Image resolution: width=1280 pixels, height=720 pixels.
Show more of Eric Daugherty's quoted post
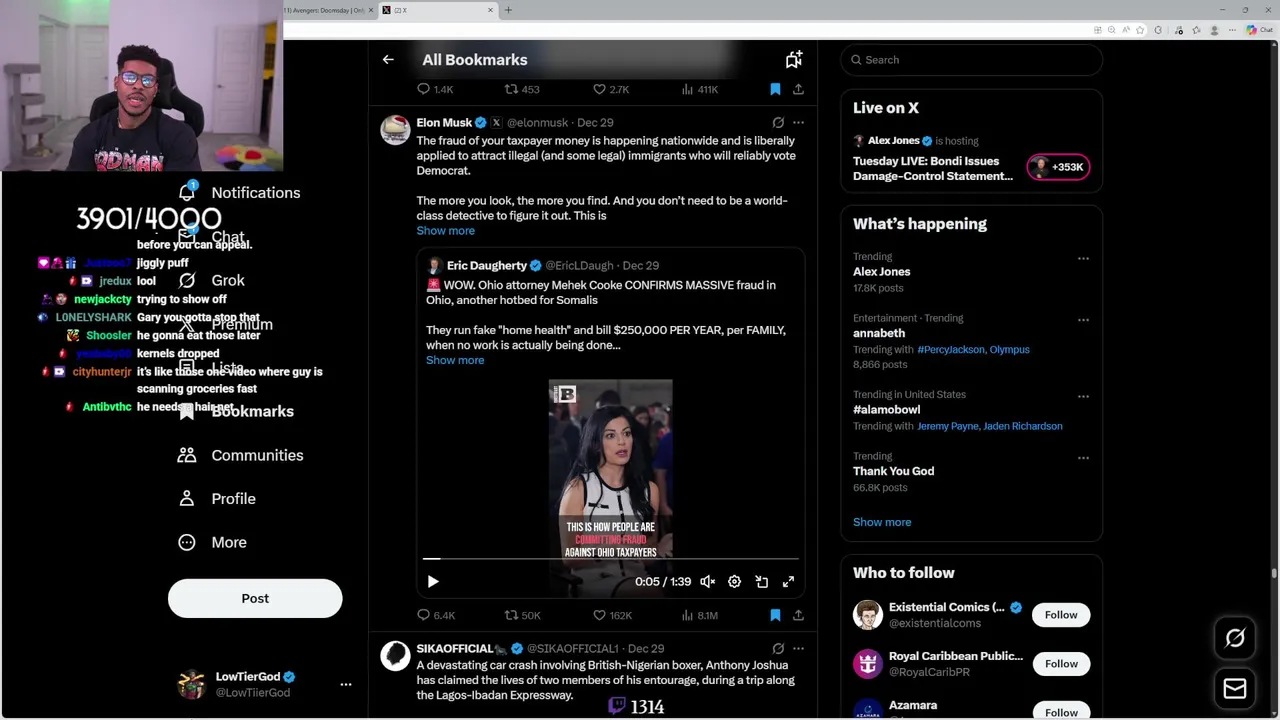click(x=455, y=360)
